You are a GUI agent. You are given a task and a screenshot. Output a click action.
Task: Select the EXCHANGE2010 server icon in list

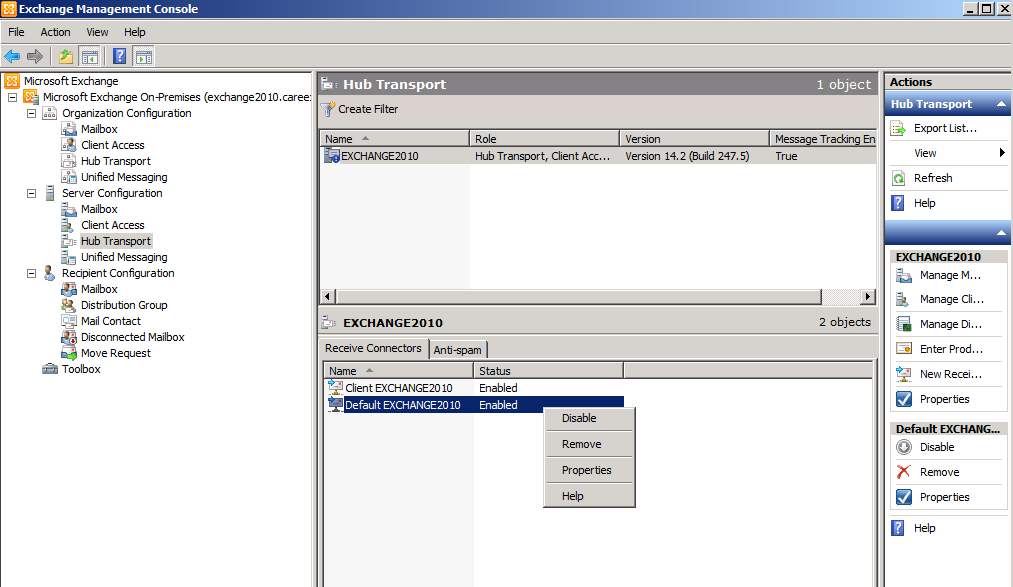(332, 156)
